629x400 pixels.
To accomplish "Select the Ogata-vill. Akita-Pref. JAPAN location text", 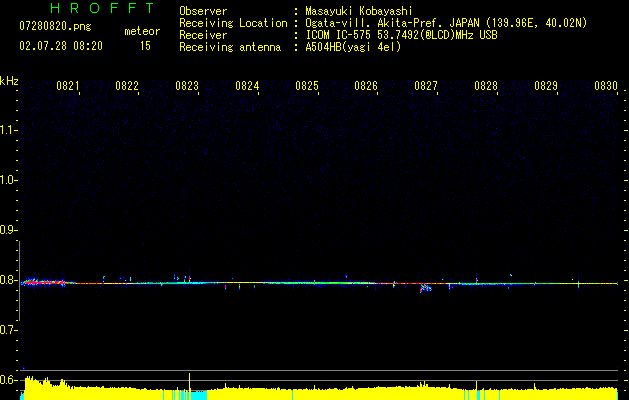I will (446, 23).
